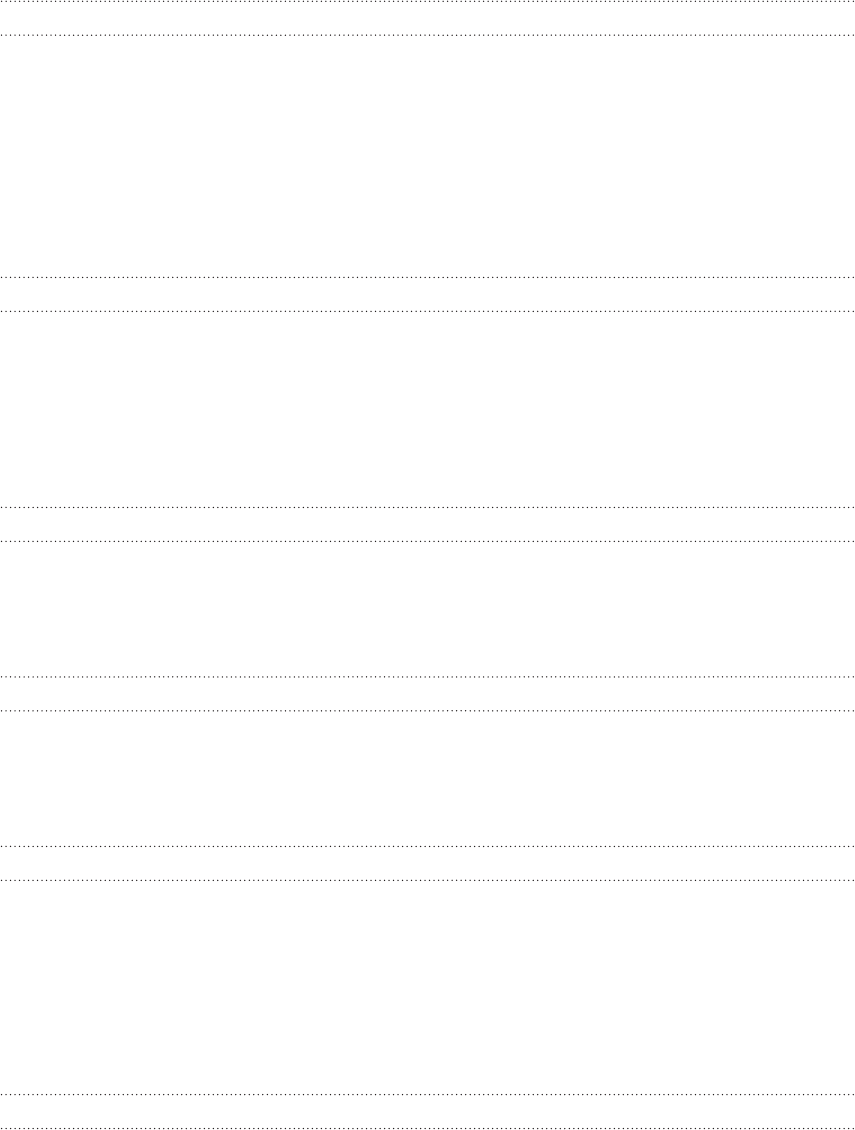
Task: Click inside the third blank section from top
Action: pyautogui.click(x=427, y=609)
